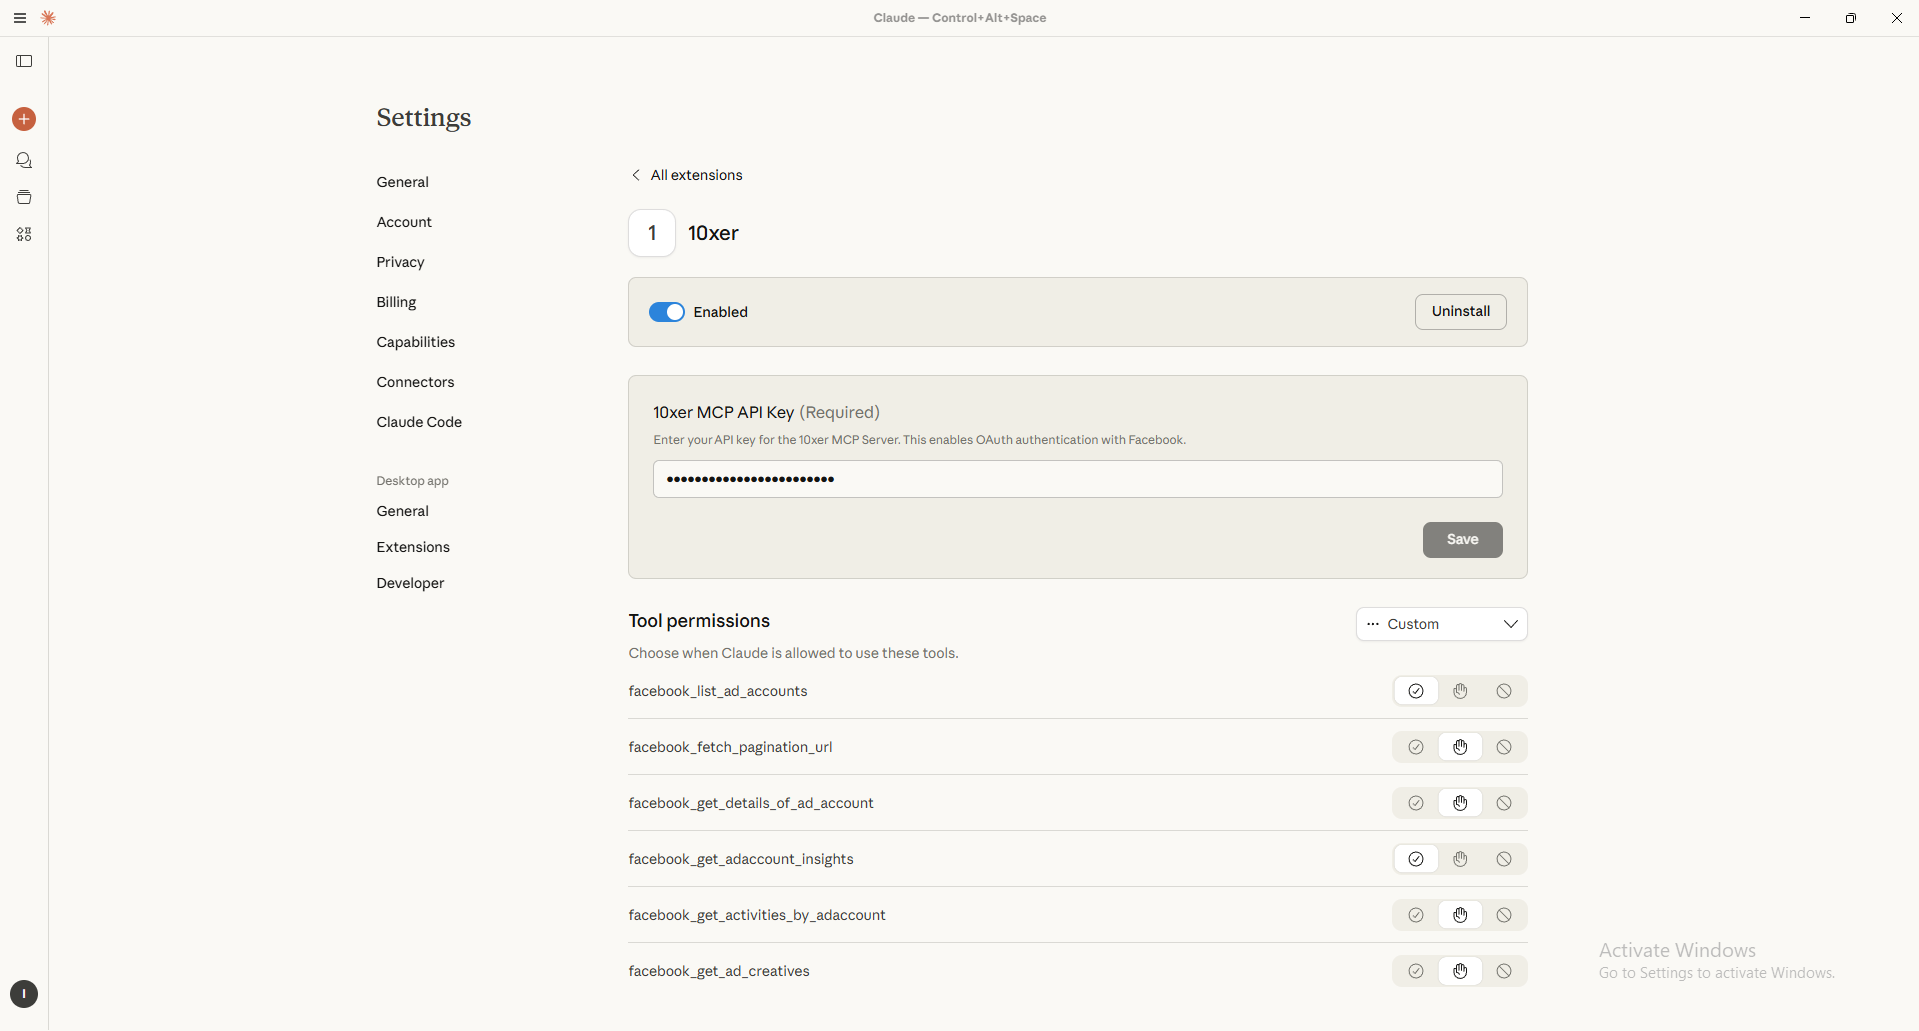Click the new chat plus icon
Screen dimensions: 1919x1031
pos(24,119)
